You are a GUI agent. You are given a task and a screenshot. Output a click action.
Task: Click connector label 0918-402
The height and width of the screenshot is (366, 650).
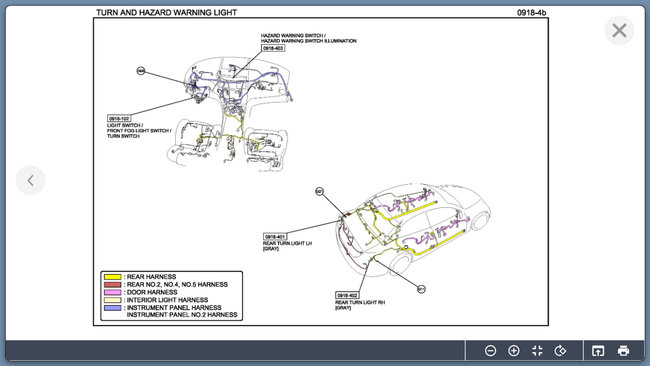[x=347, y=296]
